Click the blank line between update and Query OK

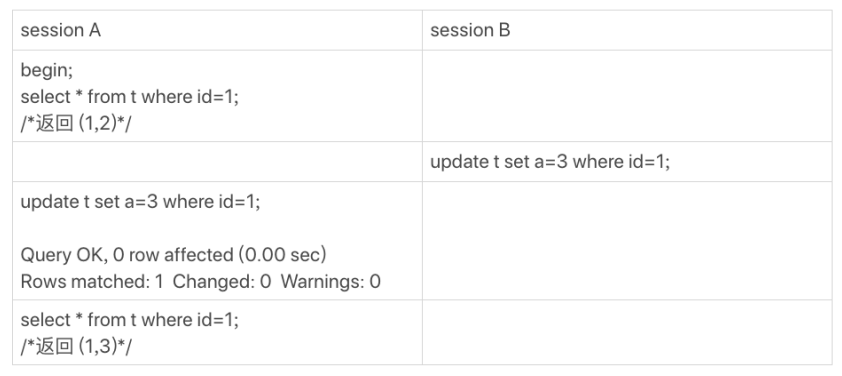point(217,228)
